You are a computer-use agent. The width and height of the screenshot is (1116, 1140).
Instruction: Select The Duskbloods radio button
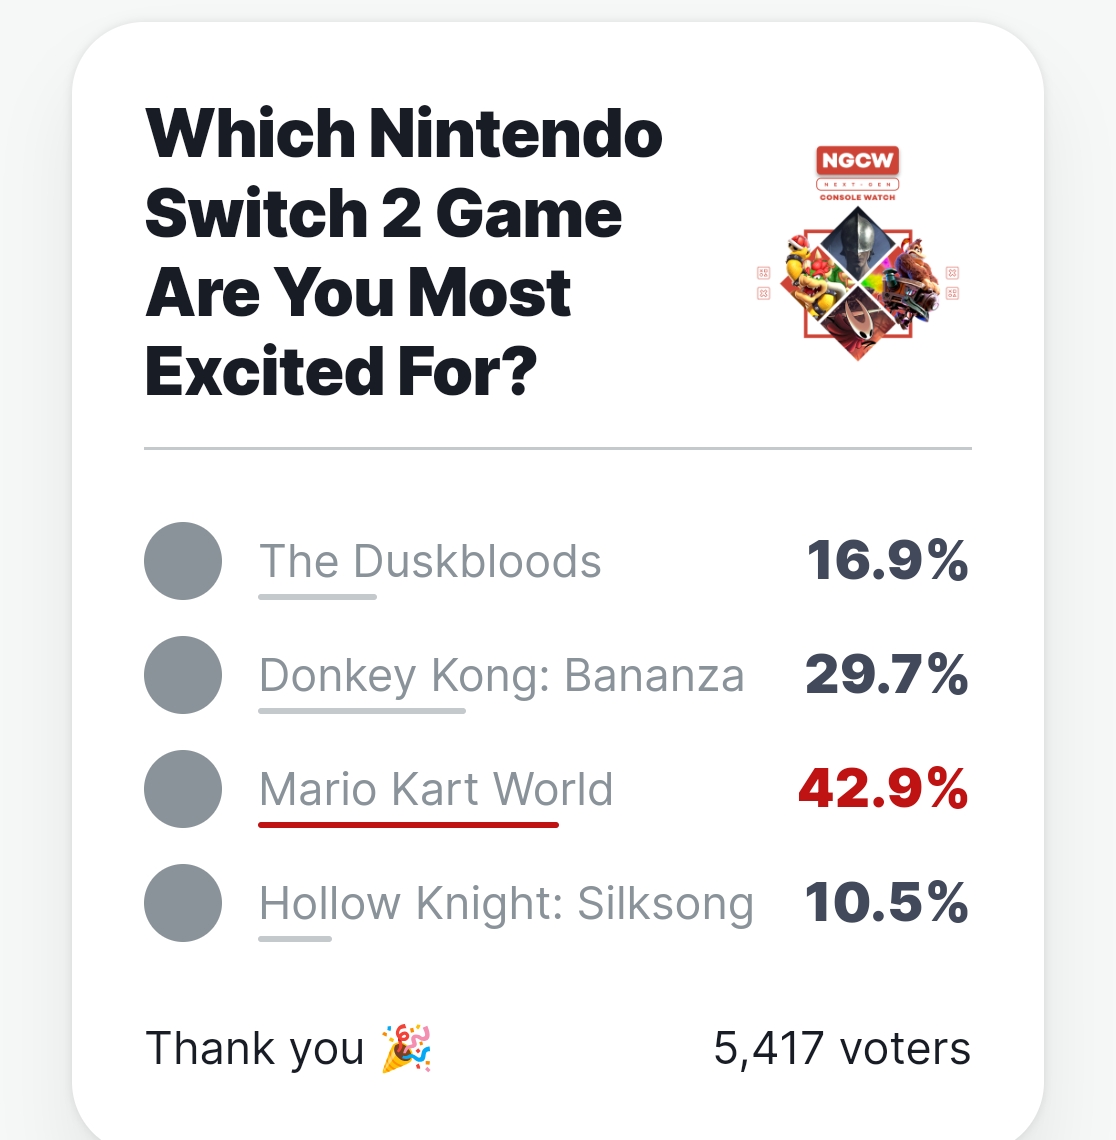[x=183, y=561]
